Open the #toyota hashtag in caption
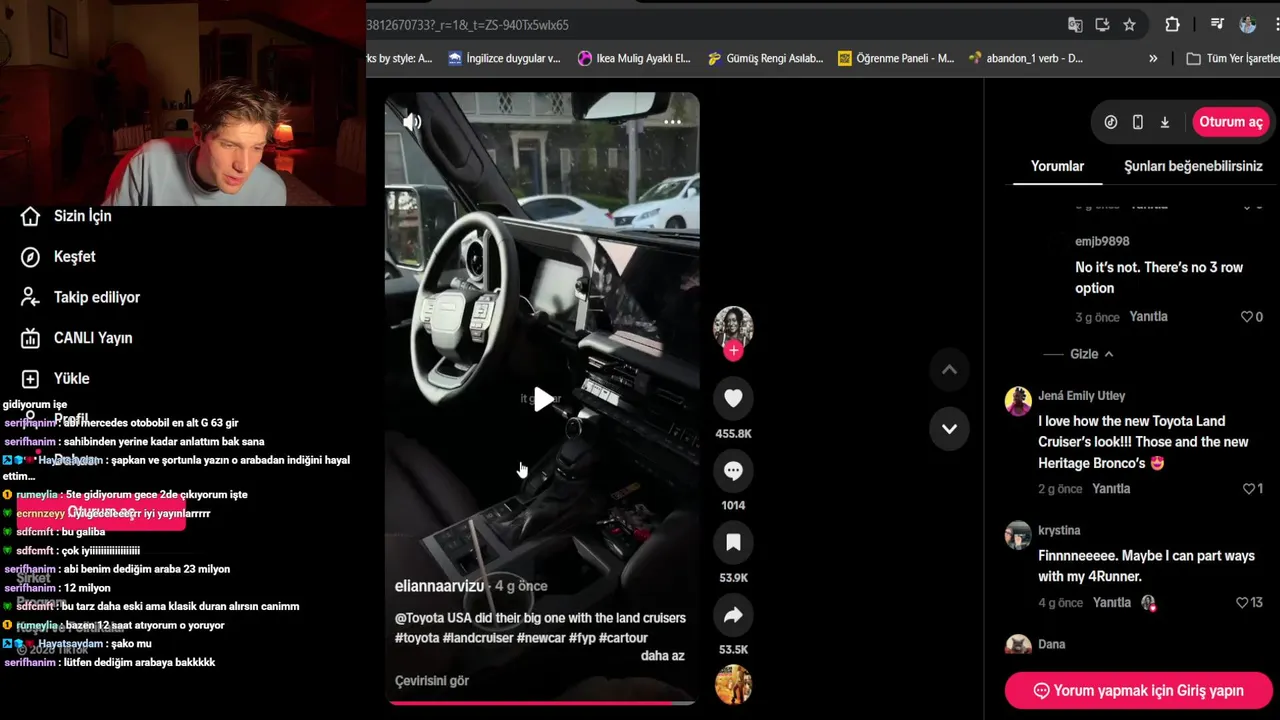The width and height of the screenshot is (1280, 720). pos(417,638)
